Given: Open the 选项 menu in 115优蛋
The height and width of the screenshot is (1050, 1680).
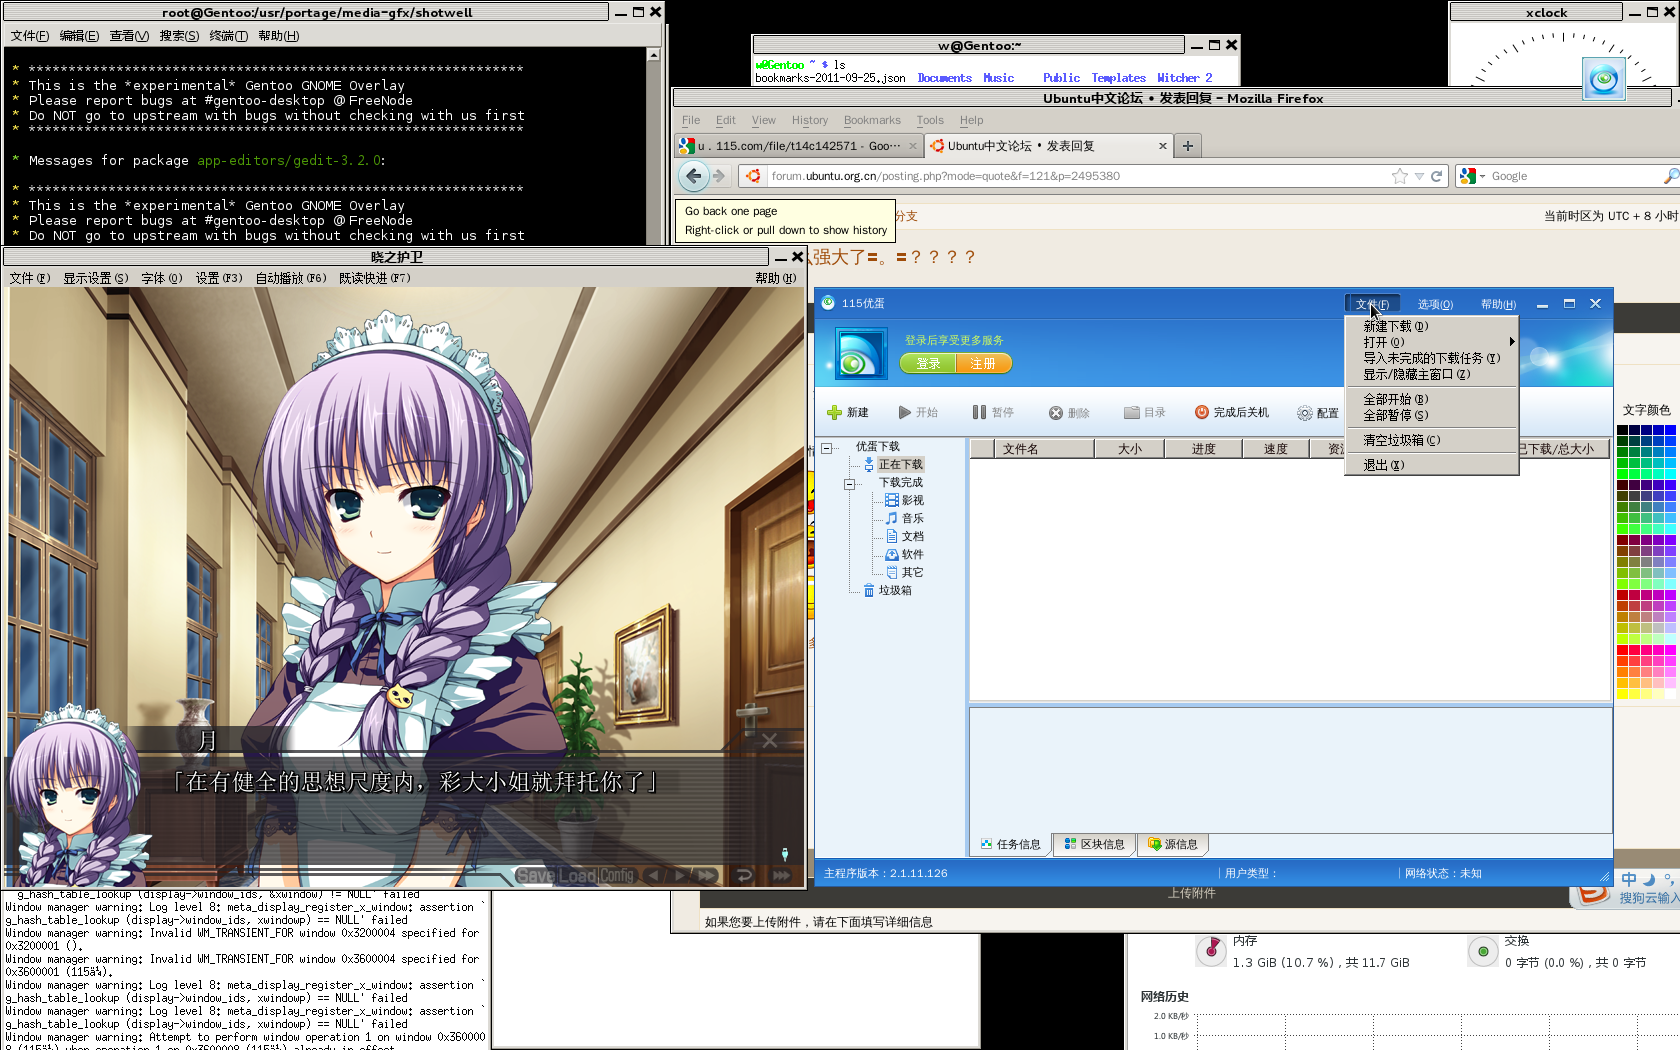Looking at the screenshot, I should point(1435,304).
